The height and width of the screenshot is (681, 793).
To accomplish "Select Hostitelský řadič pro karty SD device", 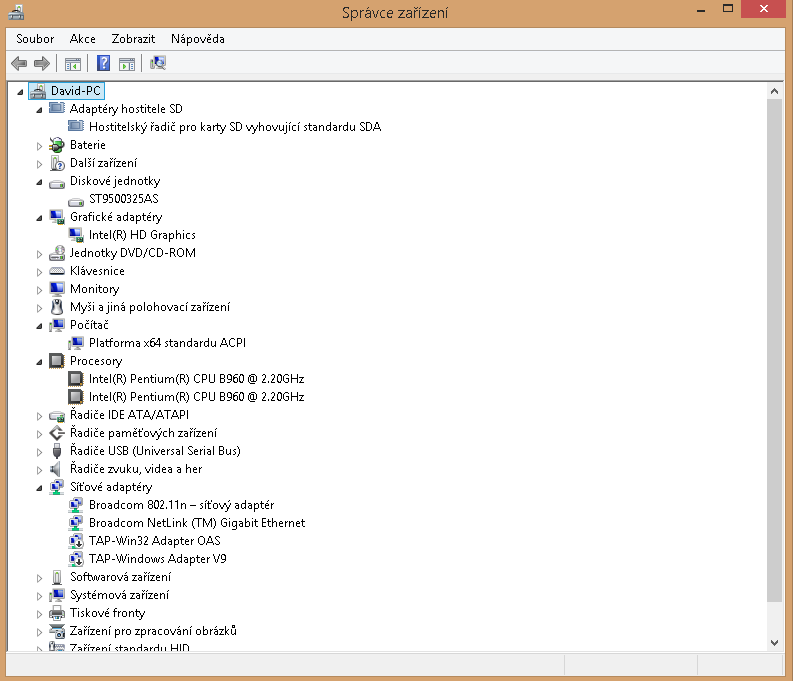I will (235, 127).
